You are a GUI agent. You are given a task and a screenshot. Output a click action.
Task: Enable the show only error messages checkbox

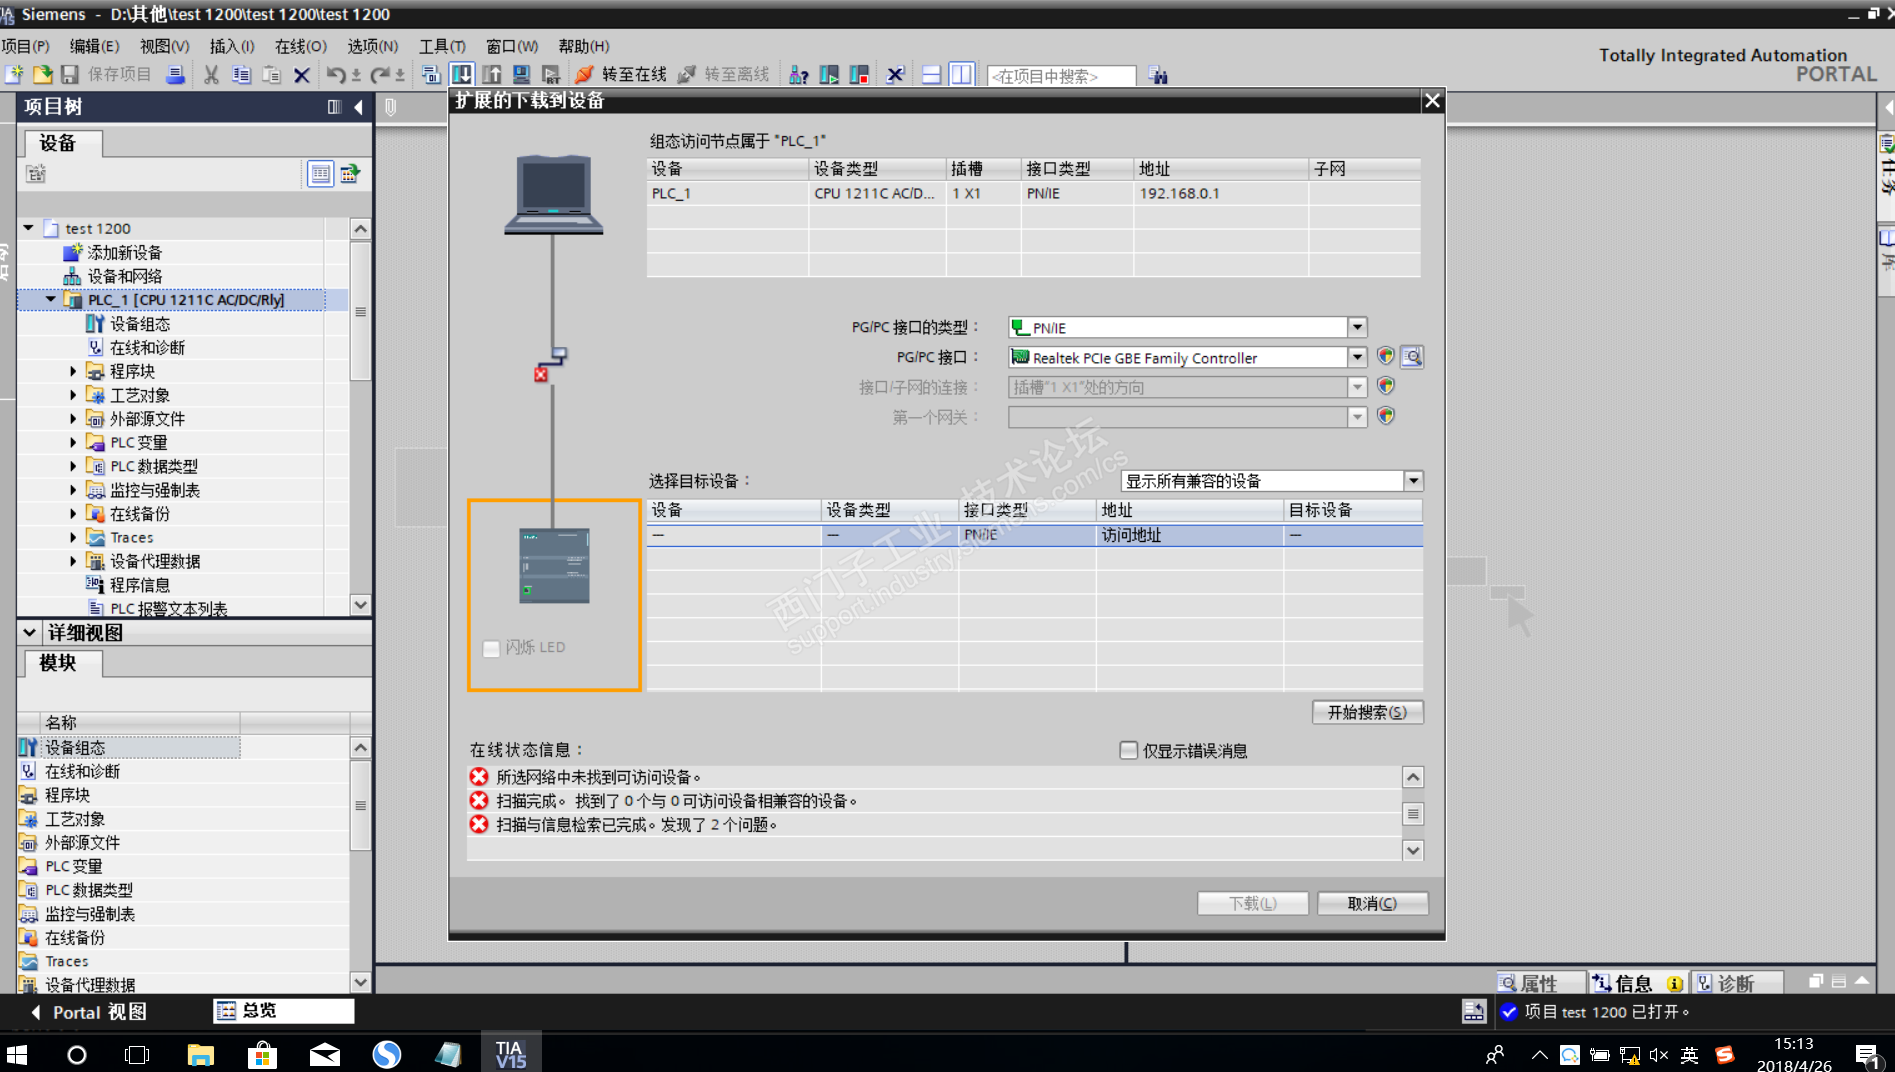point(1129,750)
